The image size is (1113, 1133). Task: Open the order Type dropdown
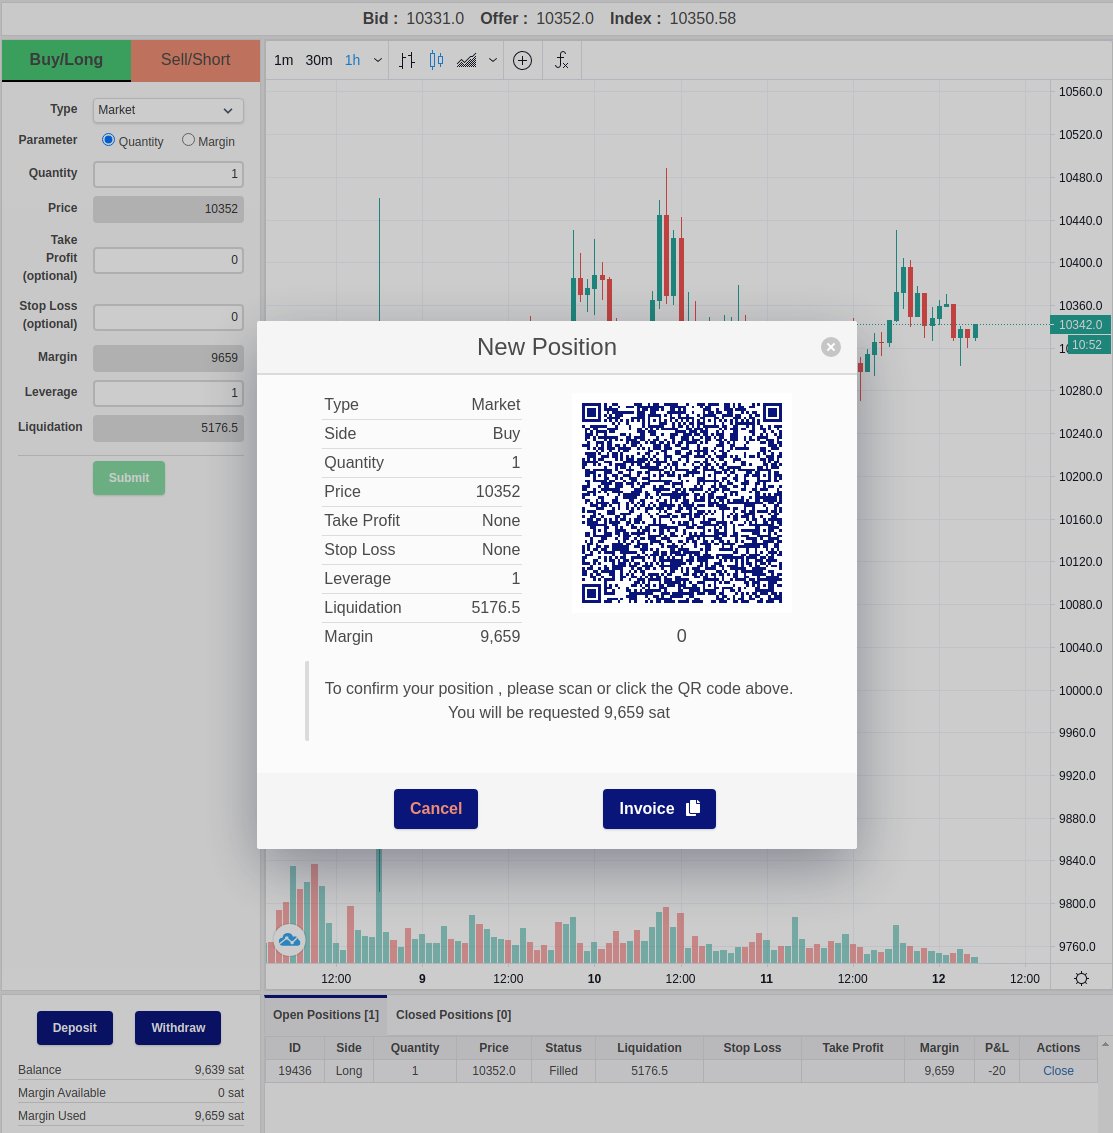tap(168, 111)
